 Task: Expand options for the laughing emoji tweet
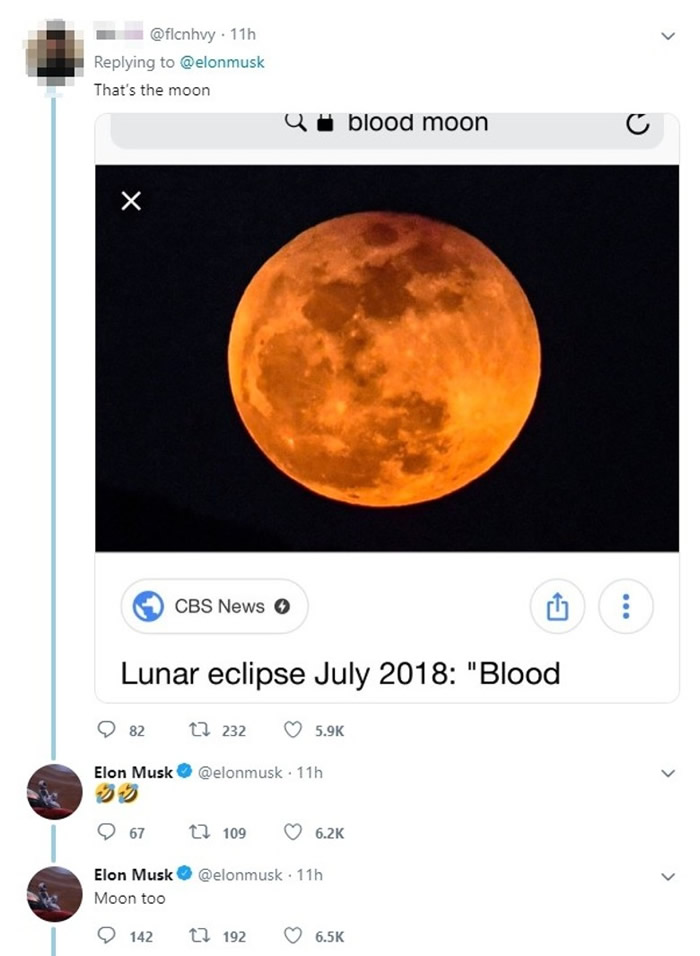[x=668, y=773]
